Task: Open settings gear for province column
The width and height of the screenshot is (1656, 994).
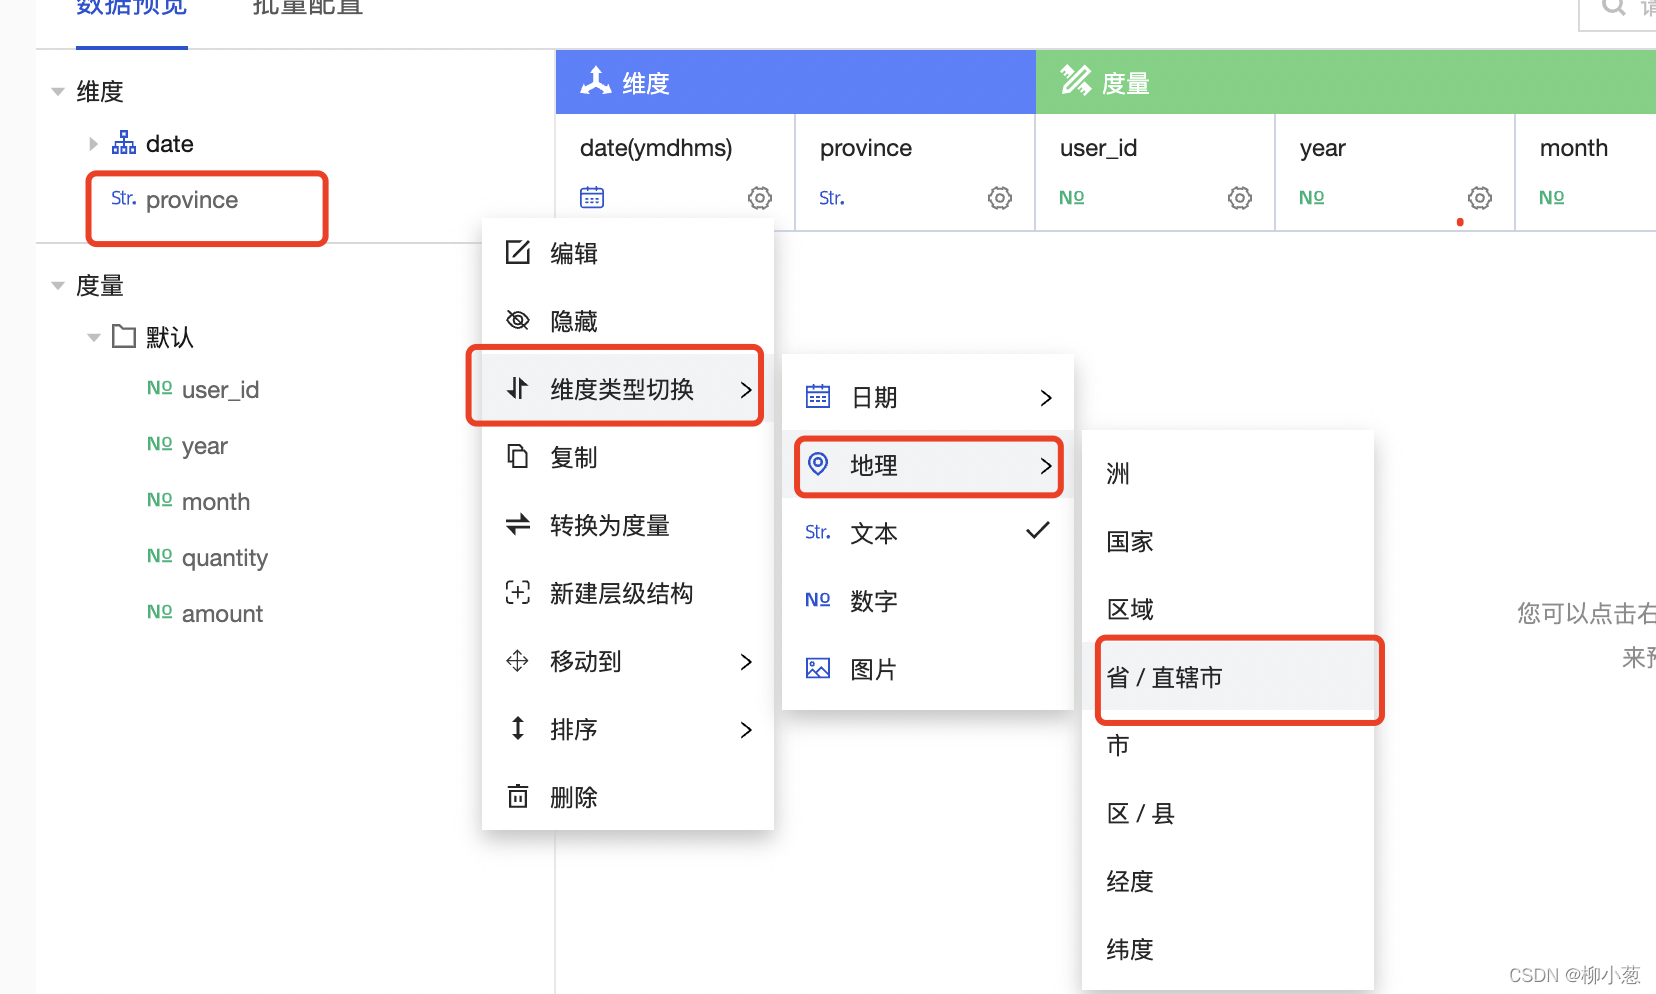Action: 1000,198
